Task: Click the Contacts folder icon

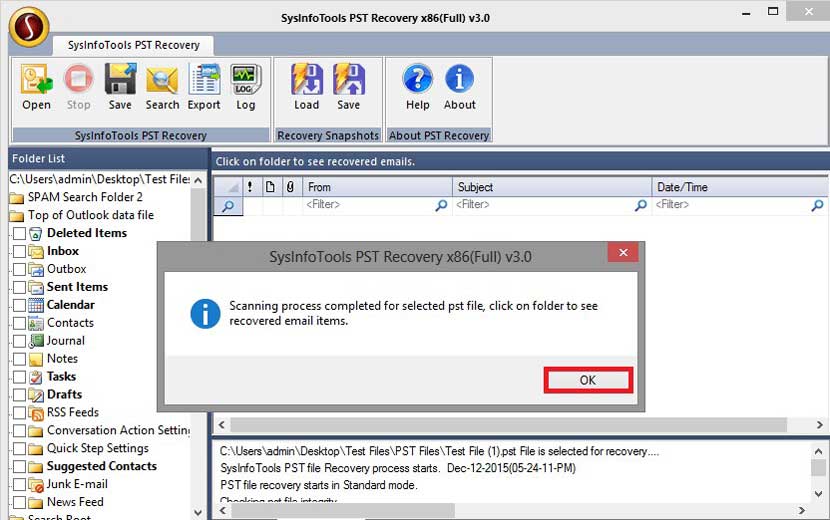Action: 36,323
